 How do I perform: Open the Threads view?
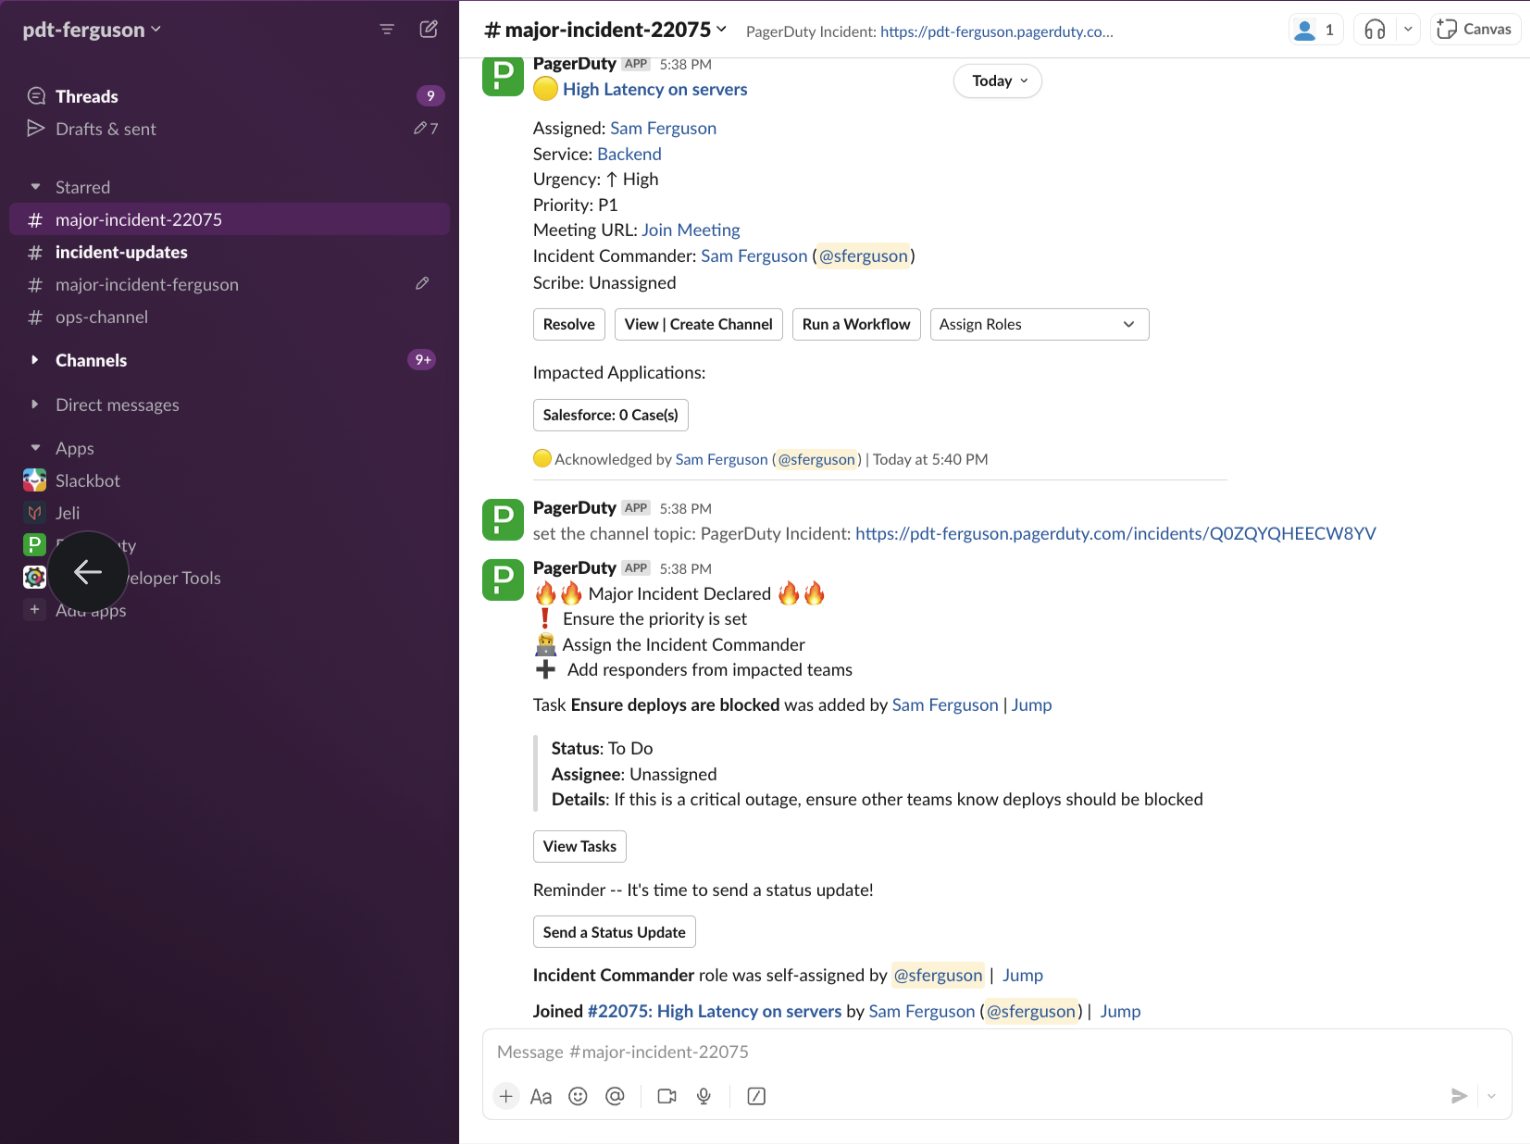(x=88, y=95)
